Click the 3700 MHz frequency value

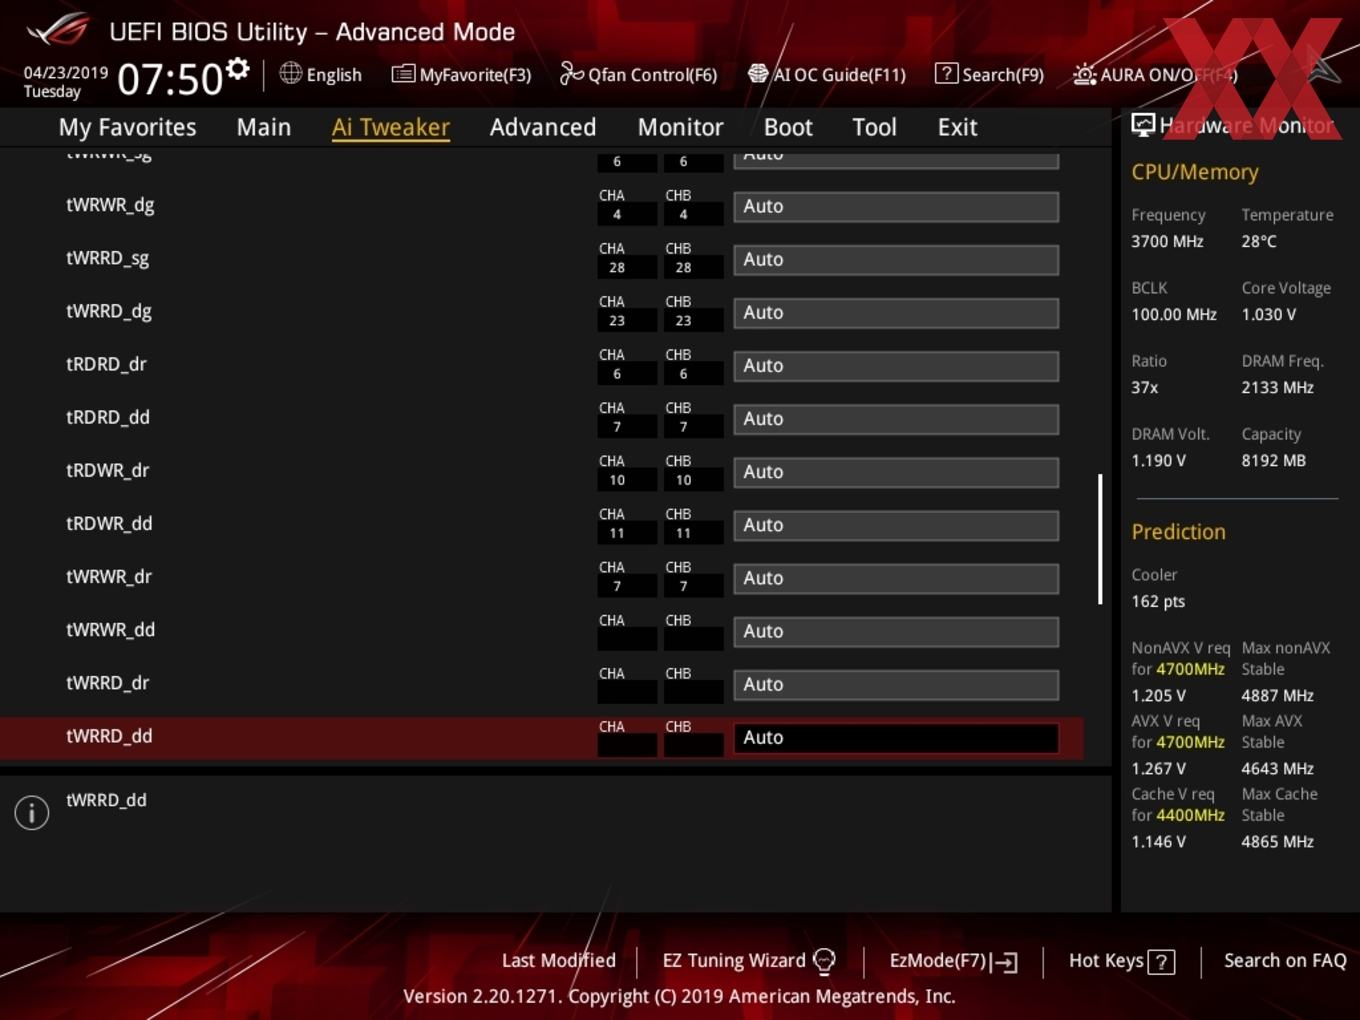tap(1167, 241)
